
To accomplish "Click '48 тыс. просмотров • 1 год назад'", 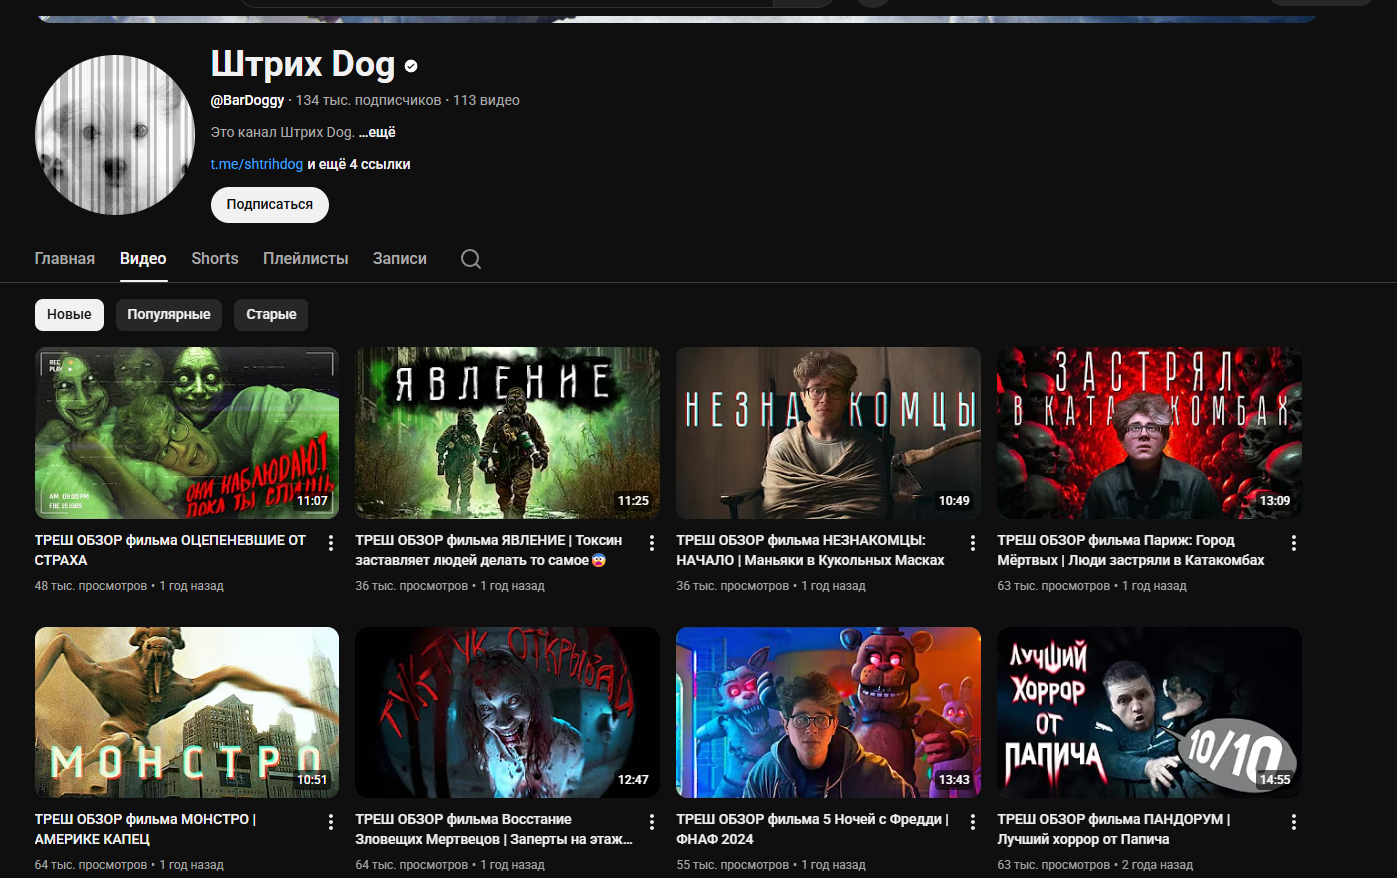I will coord(129,586).
